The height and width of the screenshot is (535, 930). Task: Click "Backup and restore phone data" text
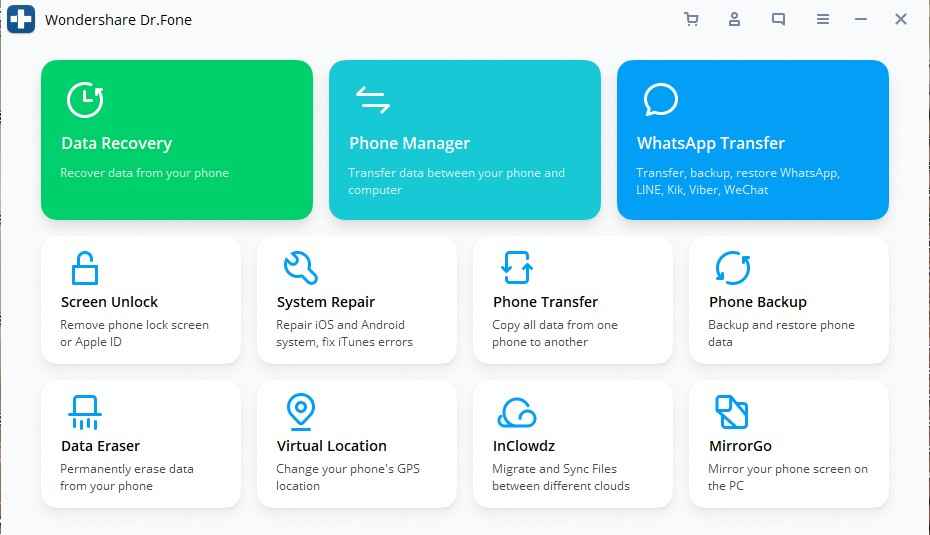[781, 333]
